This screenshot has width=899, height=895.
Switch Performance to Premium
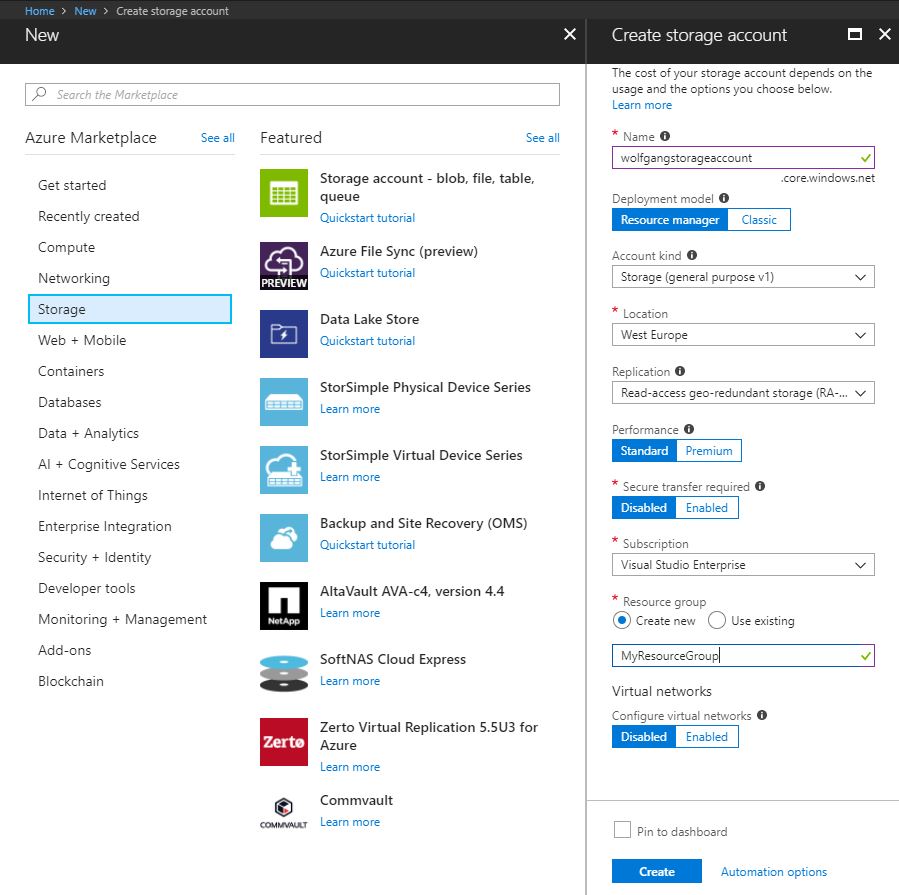708,450
